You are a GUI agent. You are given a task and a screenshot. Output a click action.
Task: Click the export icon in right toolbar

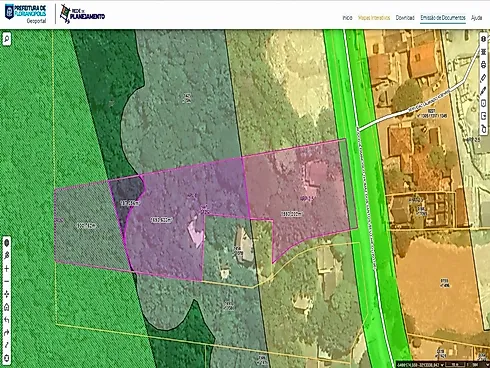[x=484, y=116]
